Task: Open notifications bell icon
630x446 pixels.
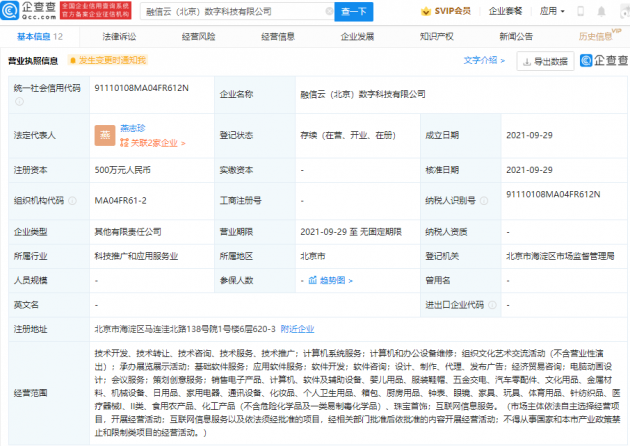Action: click(601, 12)
